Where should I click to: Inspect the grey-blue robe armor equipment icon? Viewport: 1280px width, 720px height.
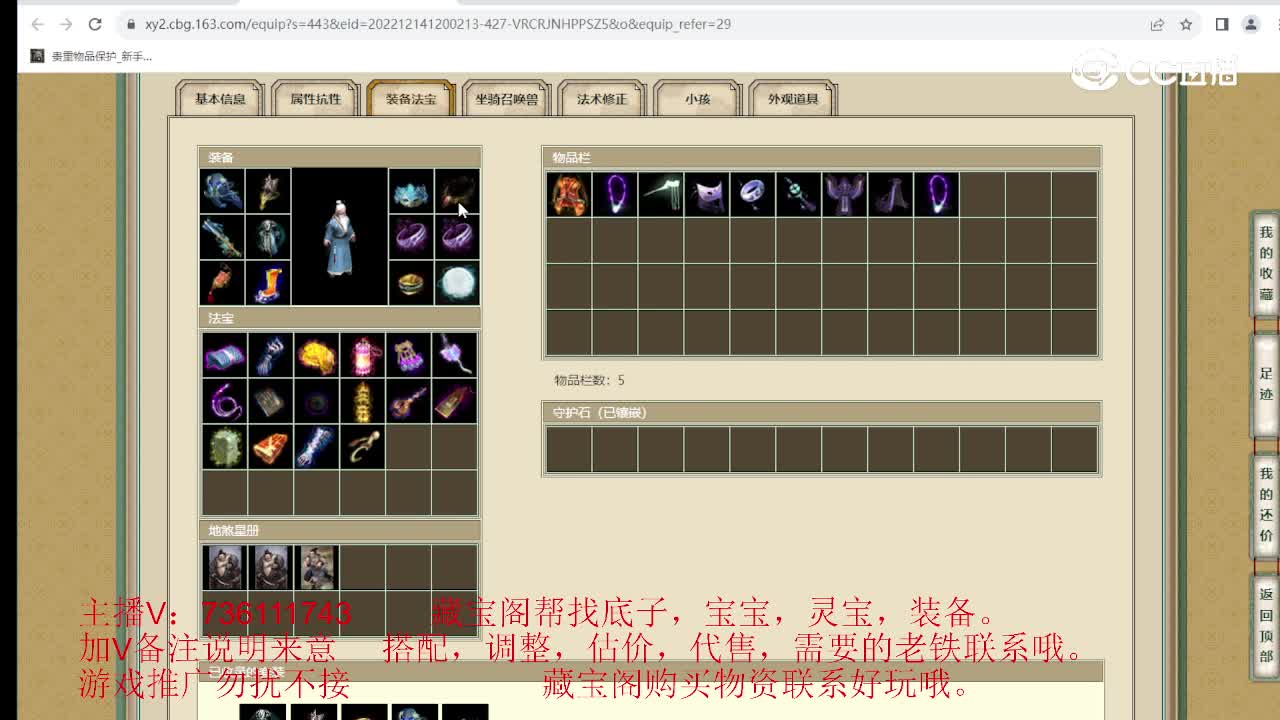point(268,237)
